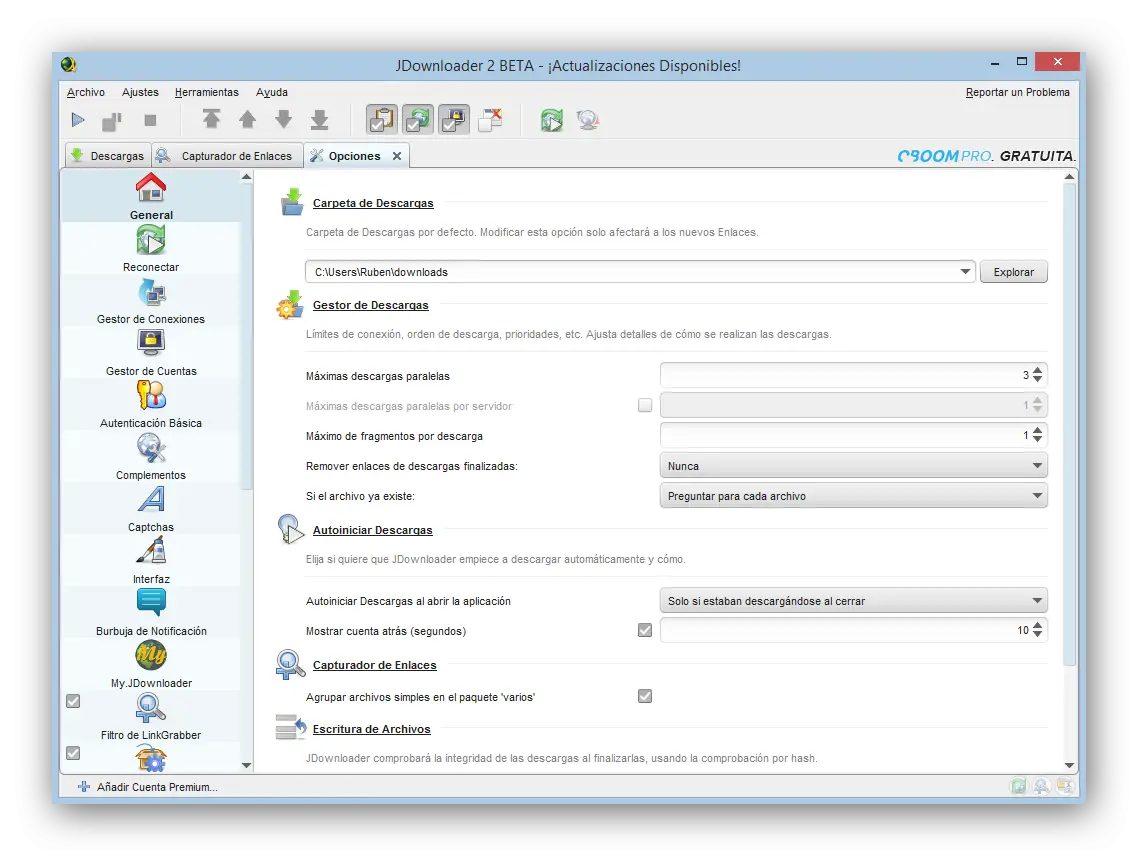Toggle the checkbox below Filtro de LinkGrabber
This screenshot has width=1138, height=856.
tap(73, 754)
